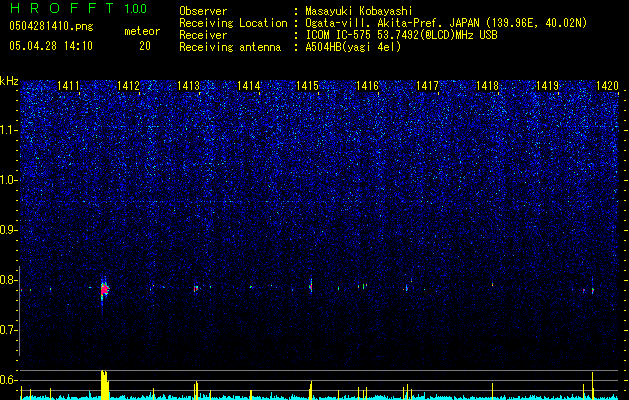This screenshot has width=629, height=400.
Task: Click the 0.9 kHz frequency label
Action: pos(9,230)
